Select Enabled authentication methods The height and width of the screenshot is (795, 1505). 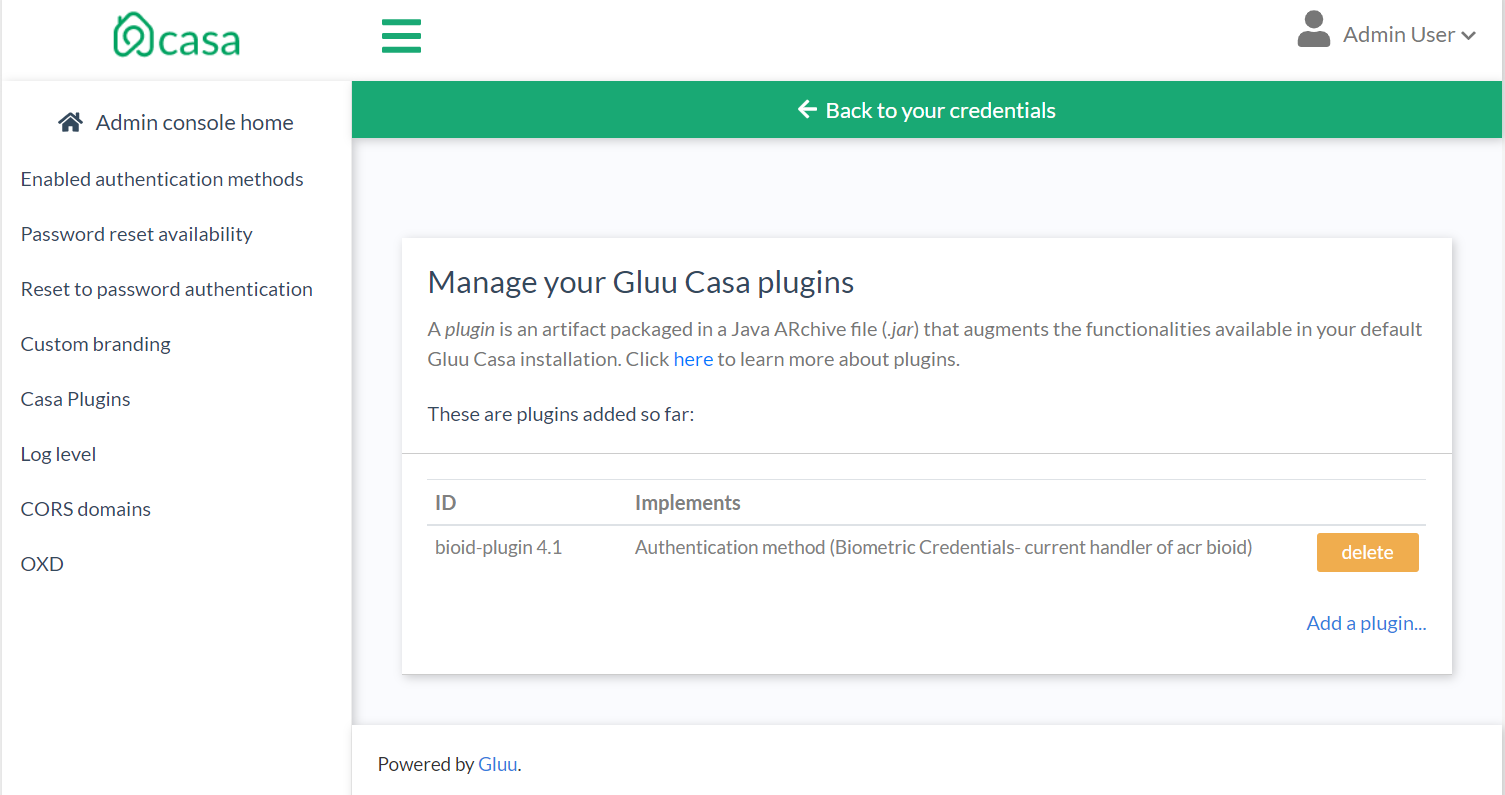161,178
